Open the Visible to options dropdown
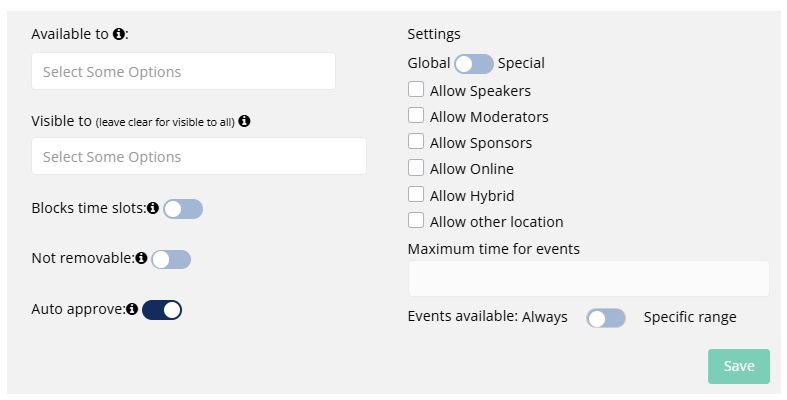 click(x=198, y=157)
